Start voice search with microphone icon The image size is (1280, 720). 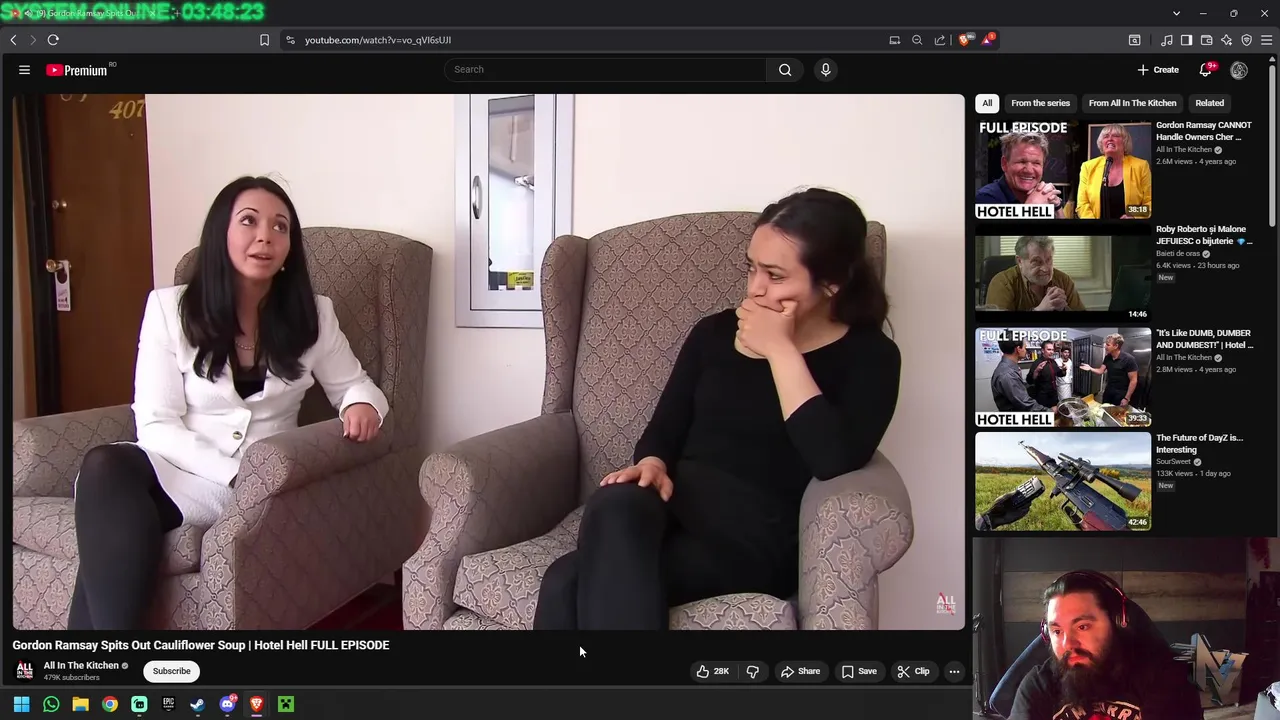(x=825, y=70)
